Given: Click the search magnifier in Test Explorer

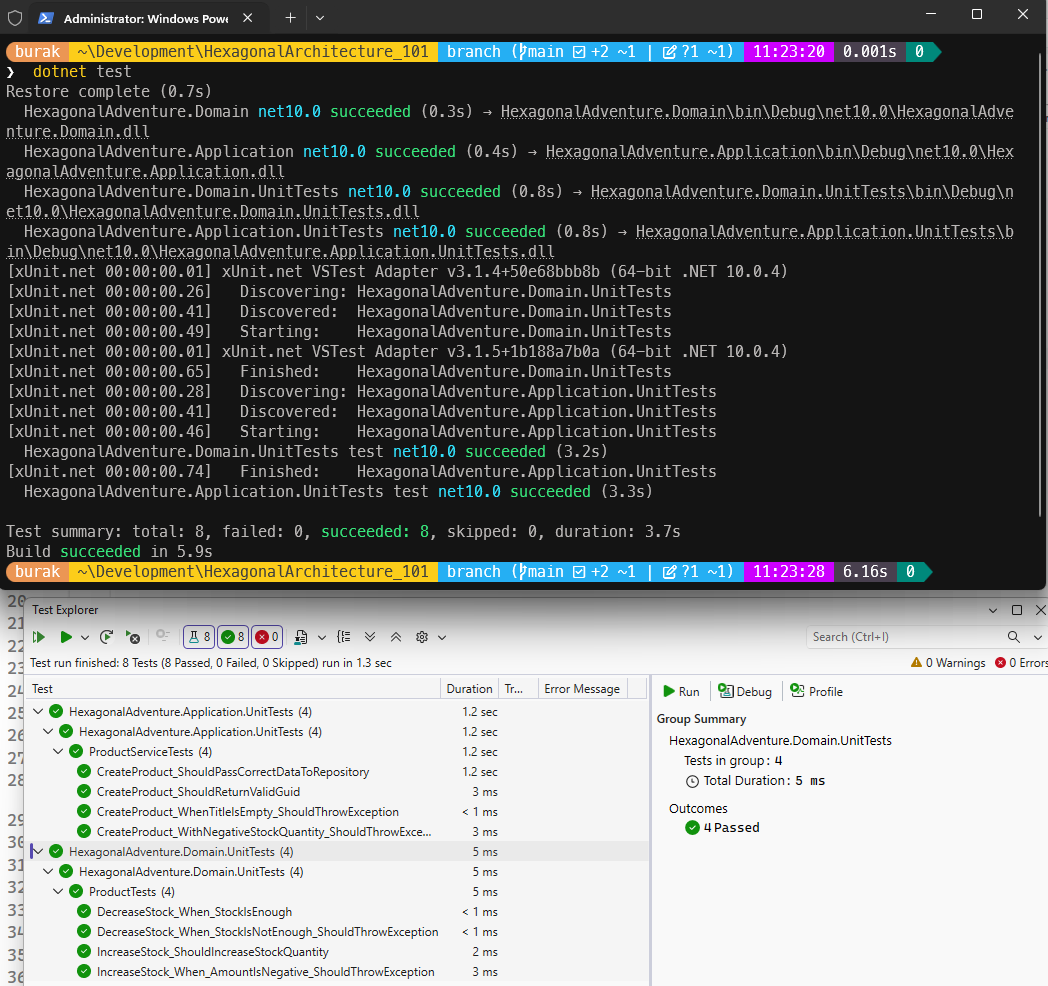Looking at the screenshot, I should [x=1013, y=637].
